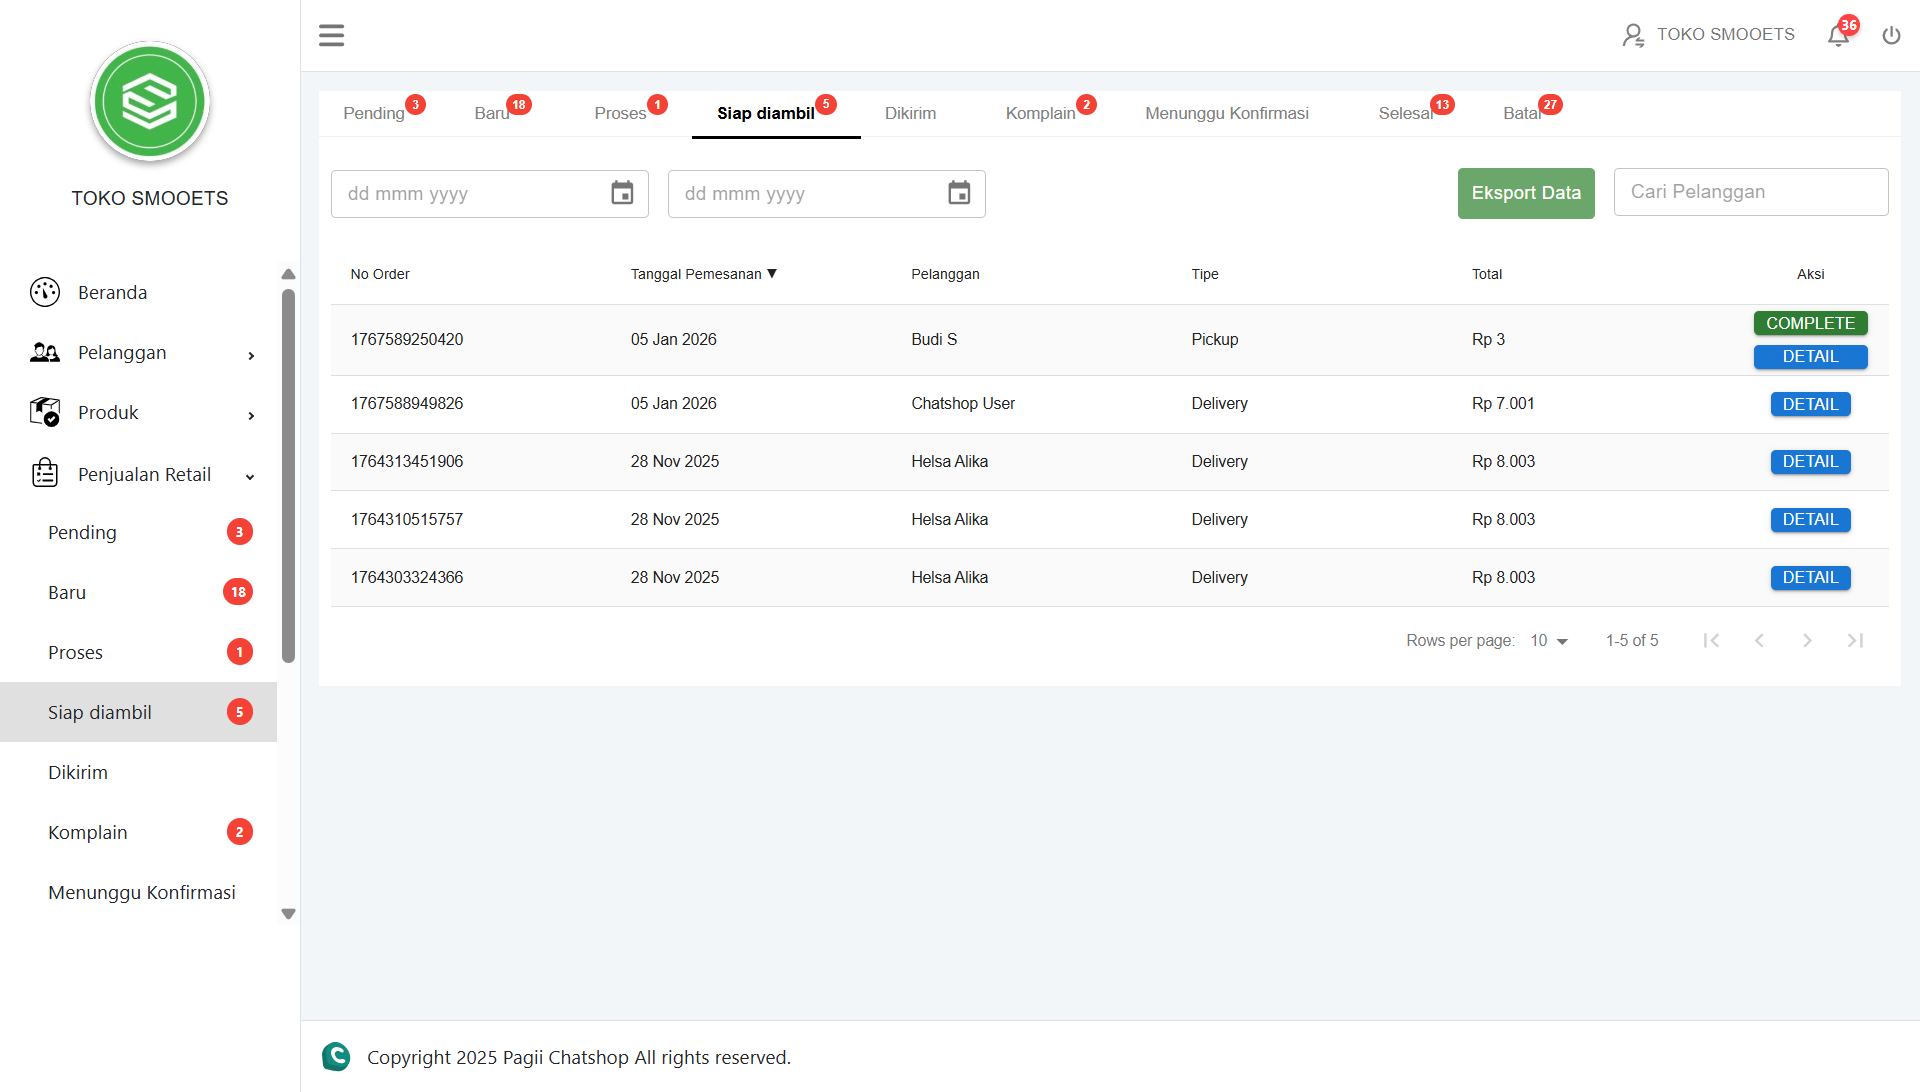Open the end date calendar icon
This screenshot has width=1920, height=1092.
click(x=959, y=193)
